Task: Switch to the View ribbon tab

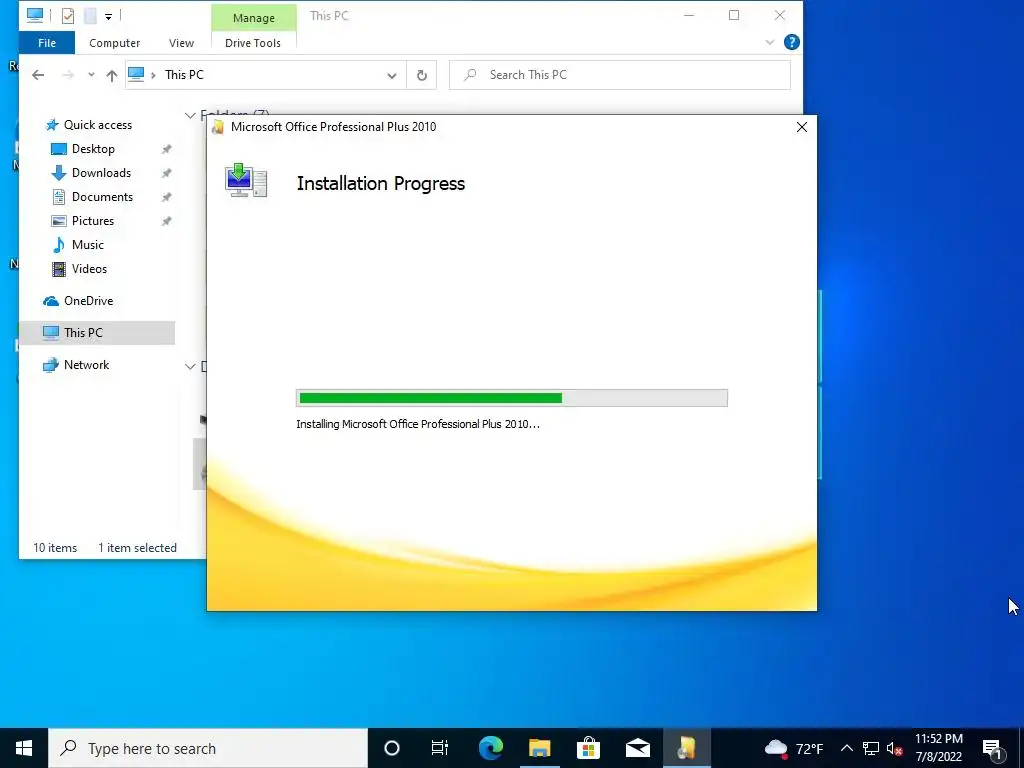Action: [x=181, y=43]
